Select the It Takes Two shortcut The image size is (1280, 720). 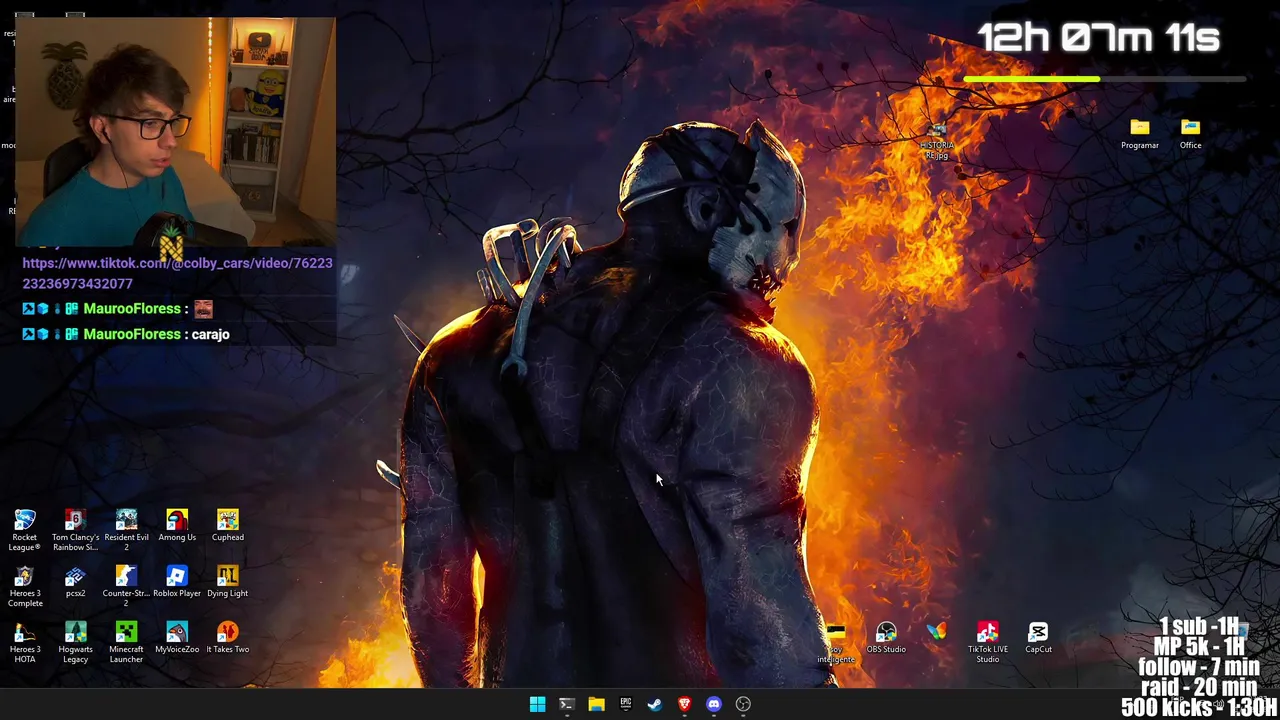227,638
